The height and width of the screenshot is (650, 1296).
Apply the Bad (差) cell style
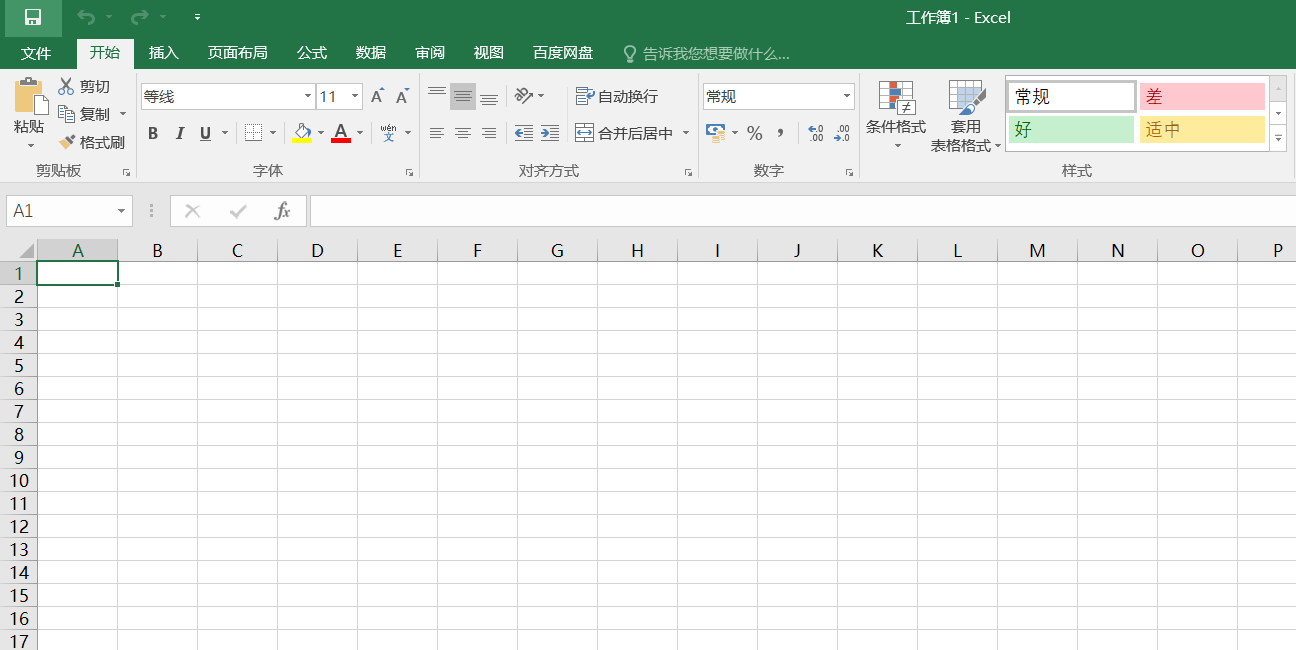[x=1202, y=97]
